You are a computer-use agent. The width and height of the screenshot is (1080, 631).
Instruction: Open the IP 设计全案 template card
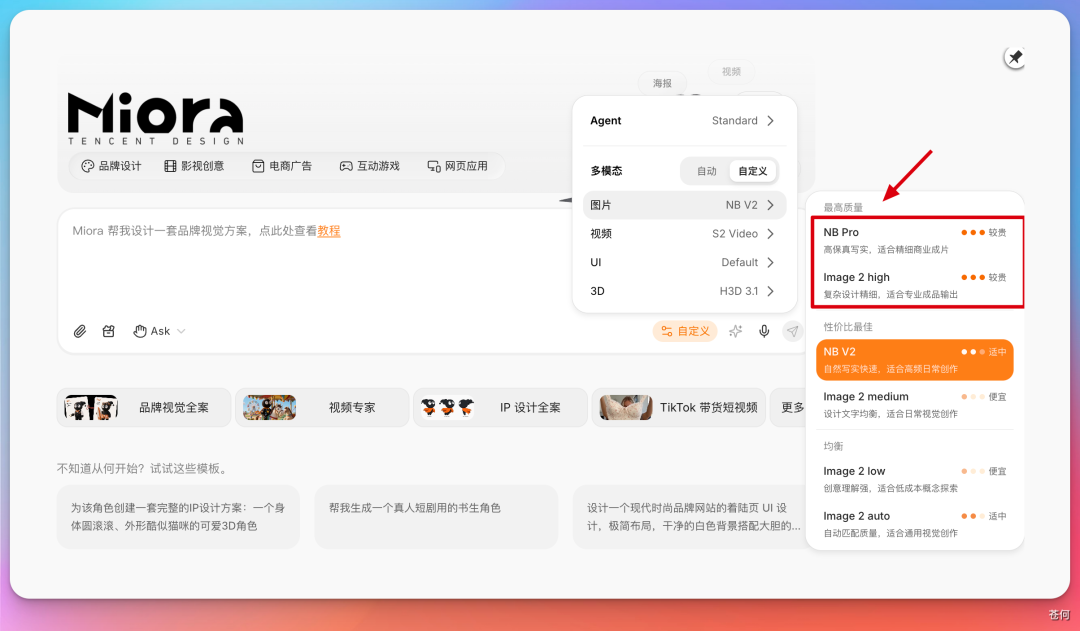[501, 408]
